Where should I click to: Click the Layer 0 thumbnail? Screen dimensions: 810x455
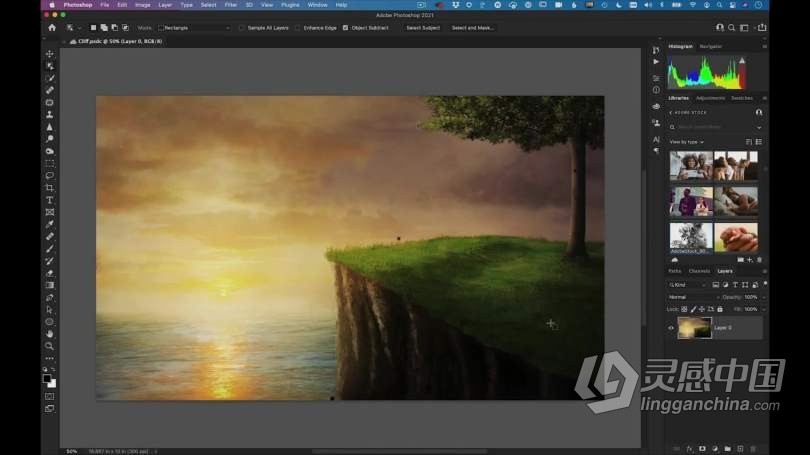tap(694, 328)
